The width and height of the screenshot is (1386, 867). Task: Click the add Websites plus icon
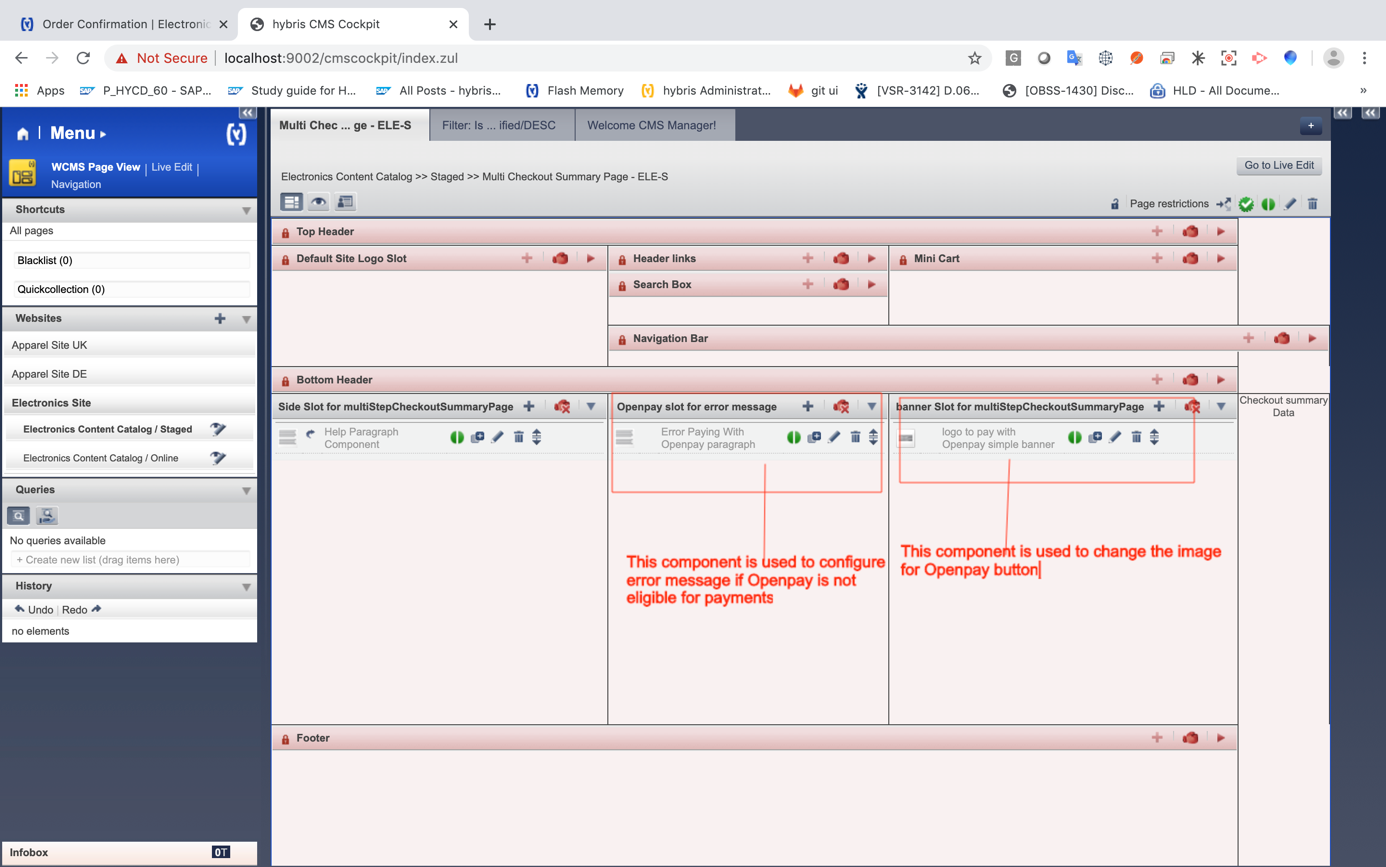220,319
